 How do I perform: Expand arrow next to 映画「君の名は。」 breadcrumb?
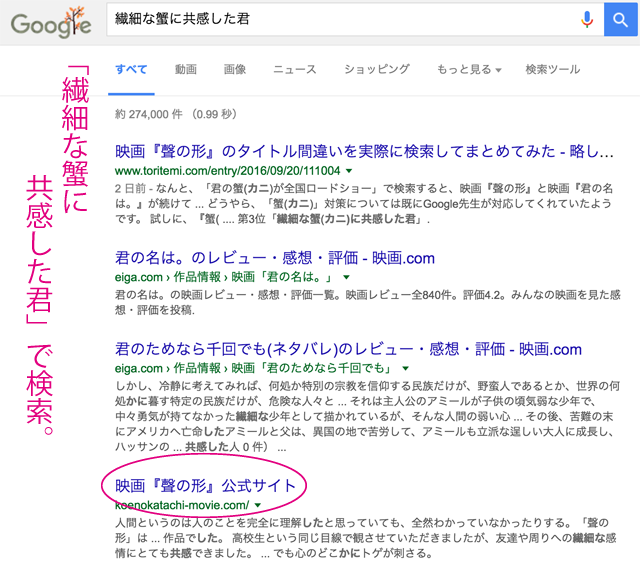(346, 277)
